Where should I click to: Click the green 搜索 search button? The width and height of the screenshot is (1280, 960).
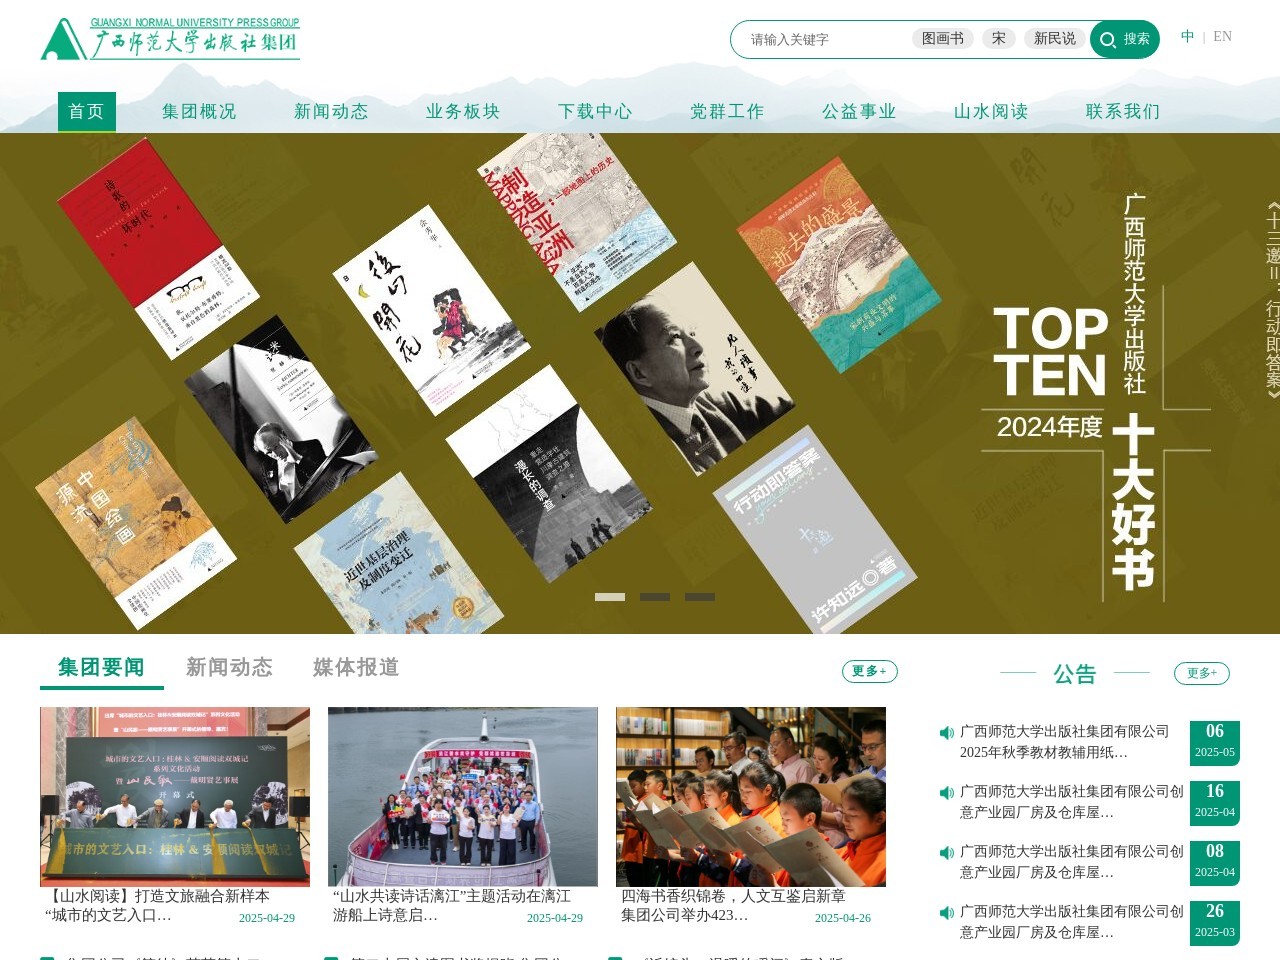click(1125, 39)
